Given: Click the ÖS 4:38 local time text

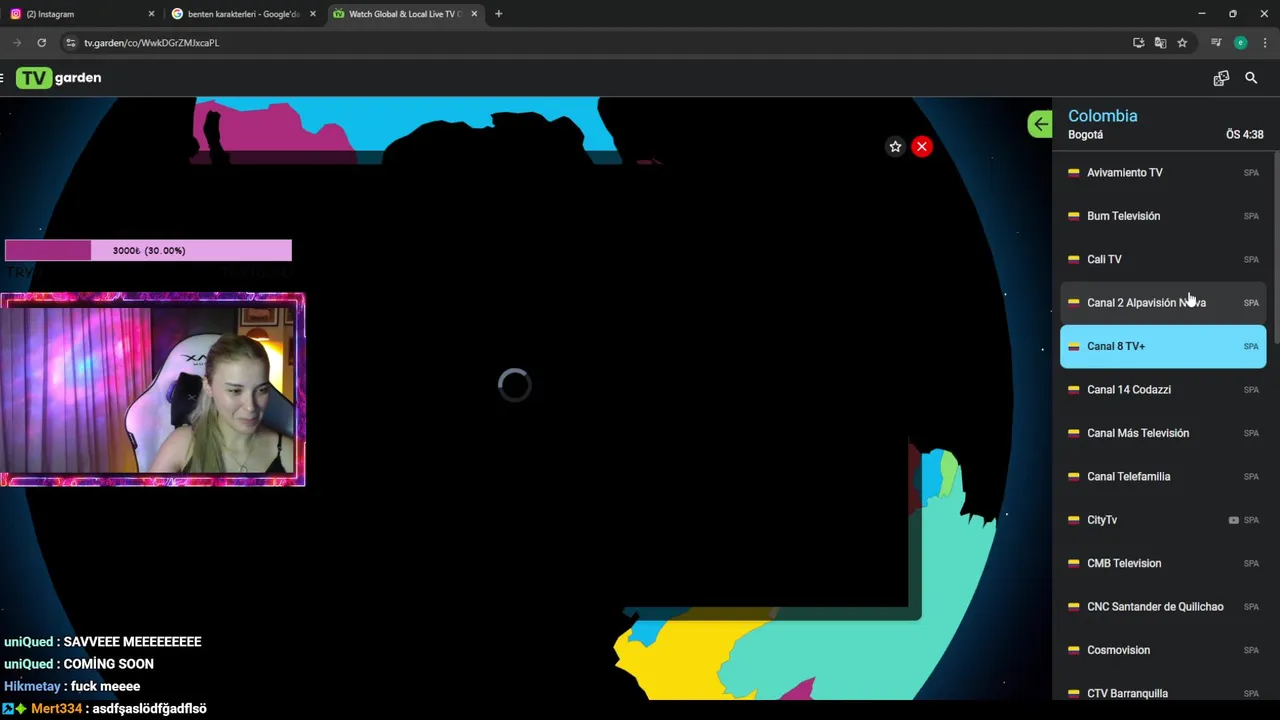Looking at the screenshot, I should [x=1244, y=135].
